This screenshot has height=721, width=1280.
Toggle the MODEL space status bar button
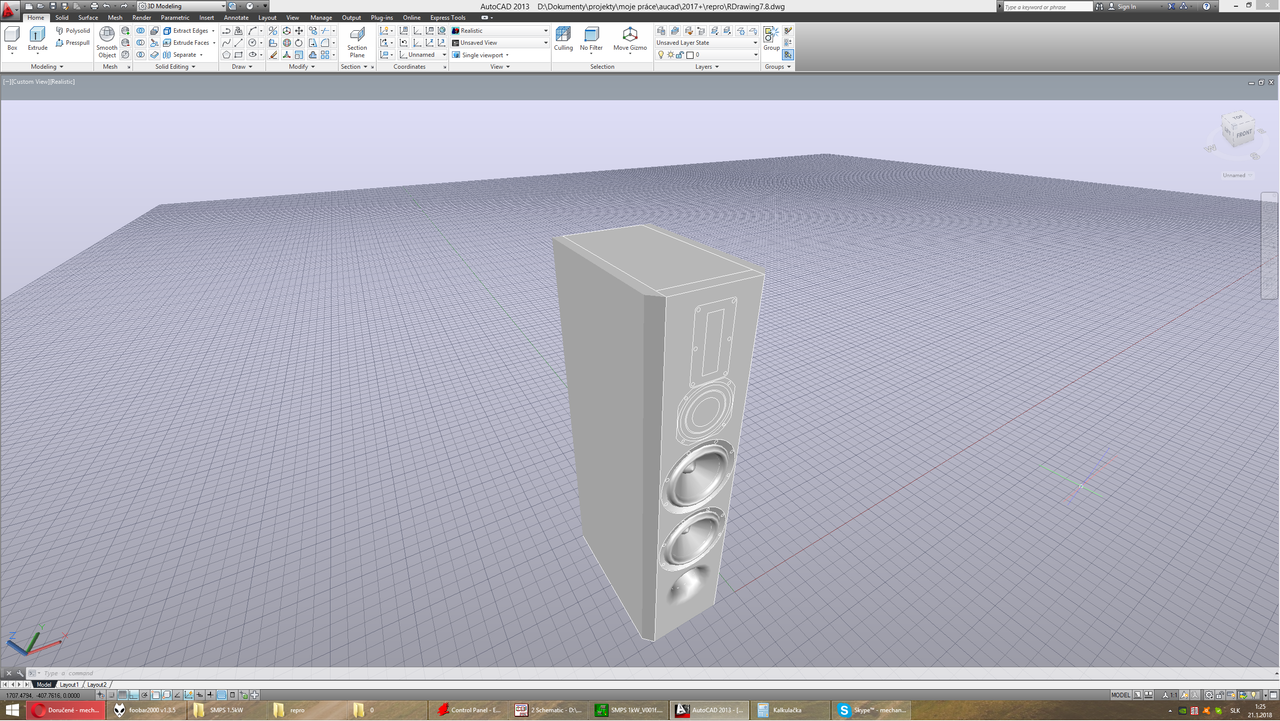[1120, 695]
